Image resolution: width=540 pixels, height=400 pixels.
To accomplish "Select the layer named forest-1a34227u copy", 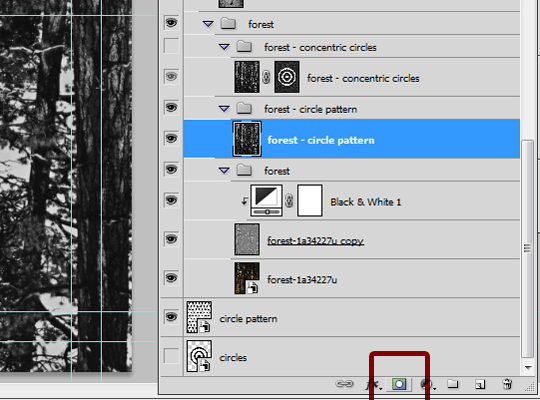I will [x=315, y=240].
